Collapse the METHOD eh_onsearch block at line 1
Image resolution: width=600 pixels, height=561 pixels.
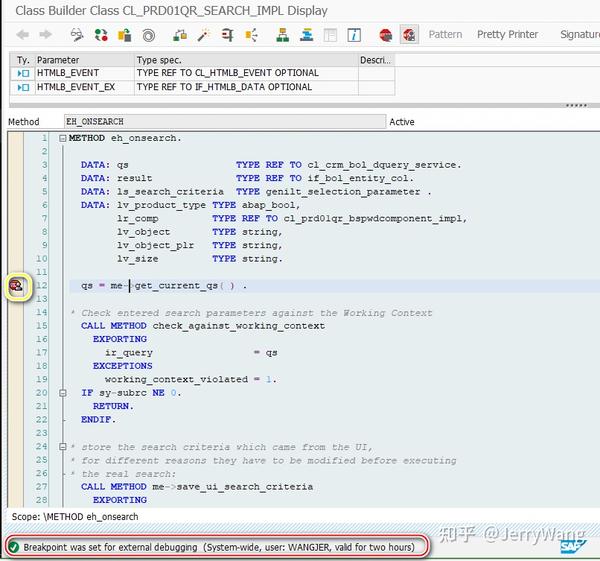[x=63, y=138]
